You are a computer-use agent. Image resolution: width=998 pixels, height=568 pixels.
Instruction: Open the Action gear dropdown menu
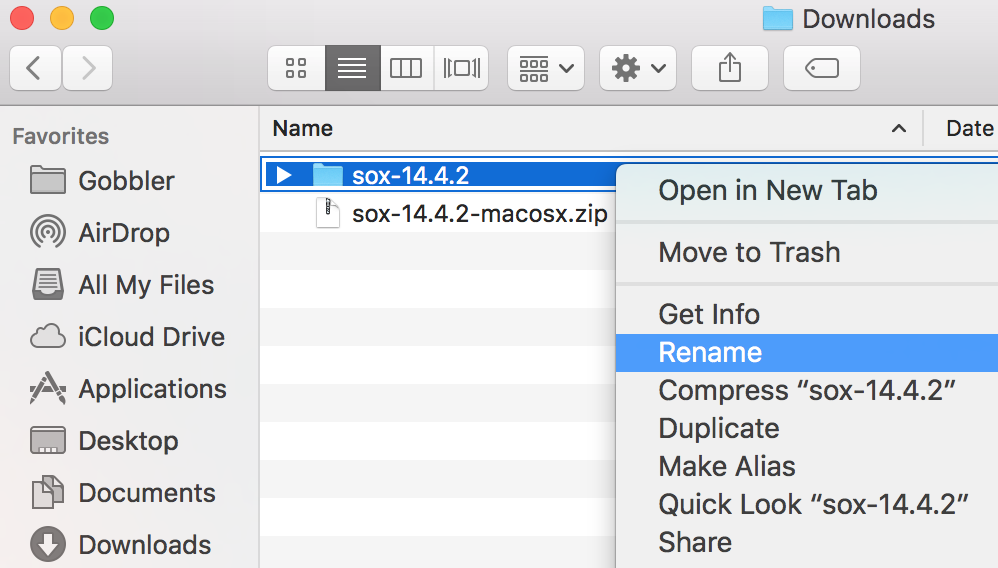pyautogui.click(x=638, y=68)
